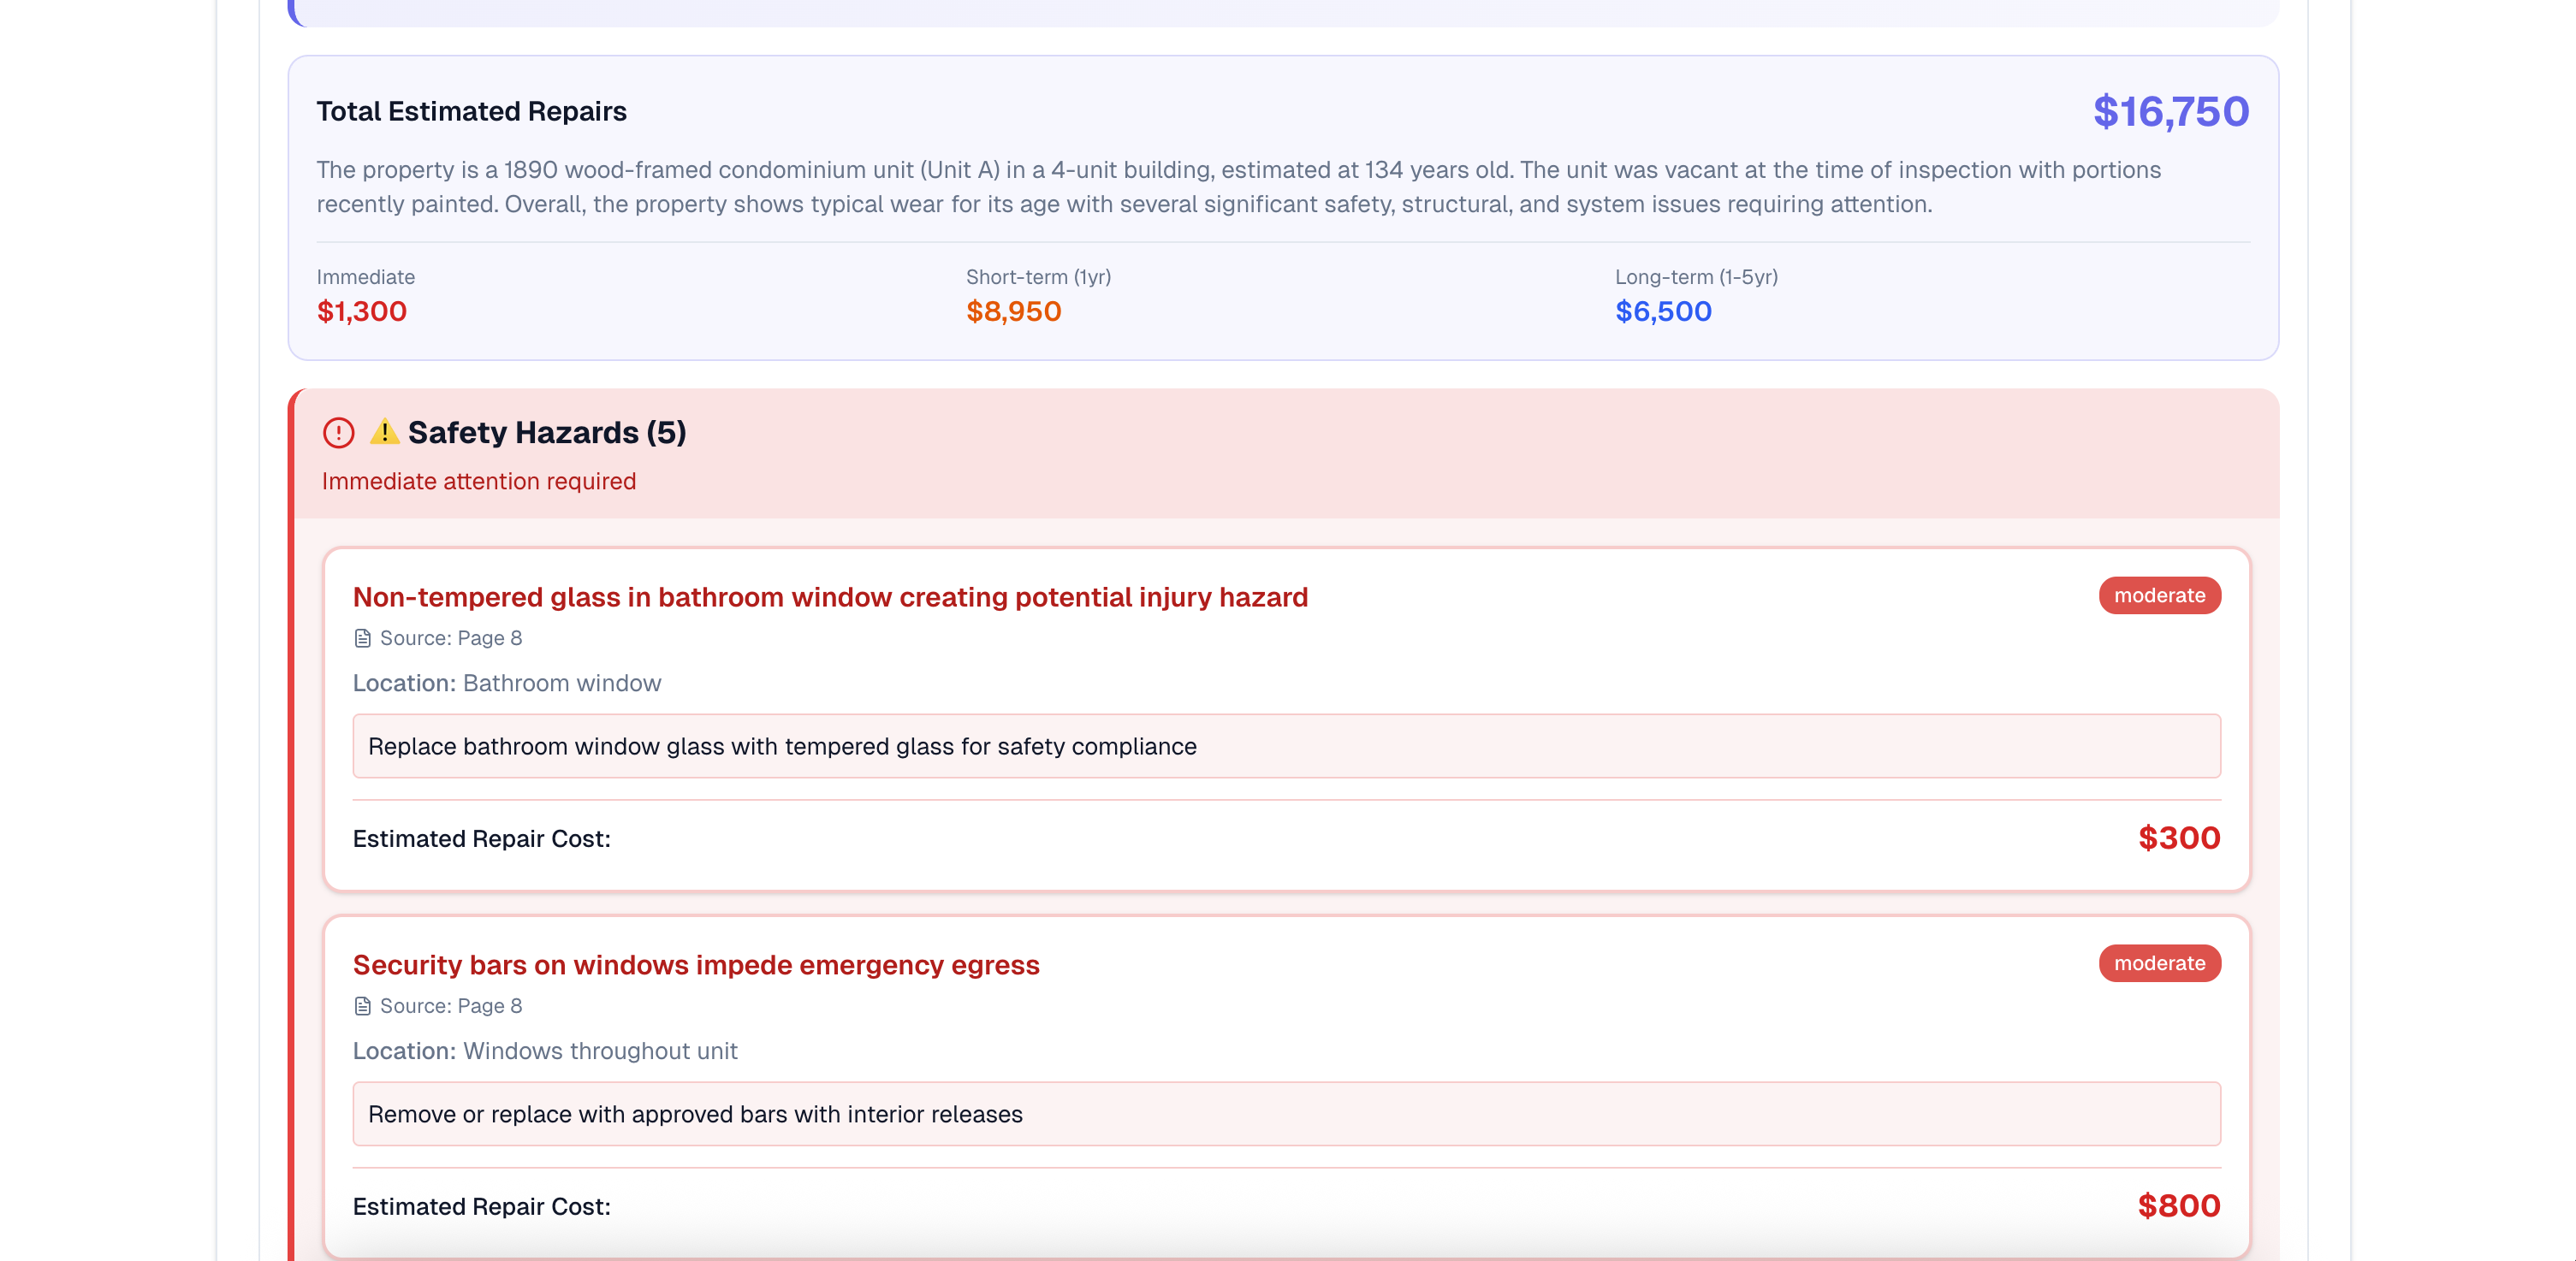This screenshot has height=1261, width=2576.
Task: Click the approved bars recommendation box
Action: point(1285,1114)
